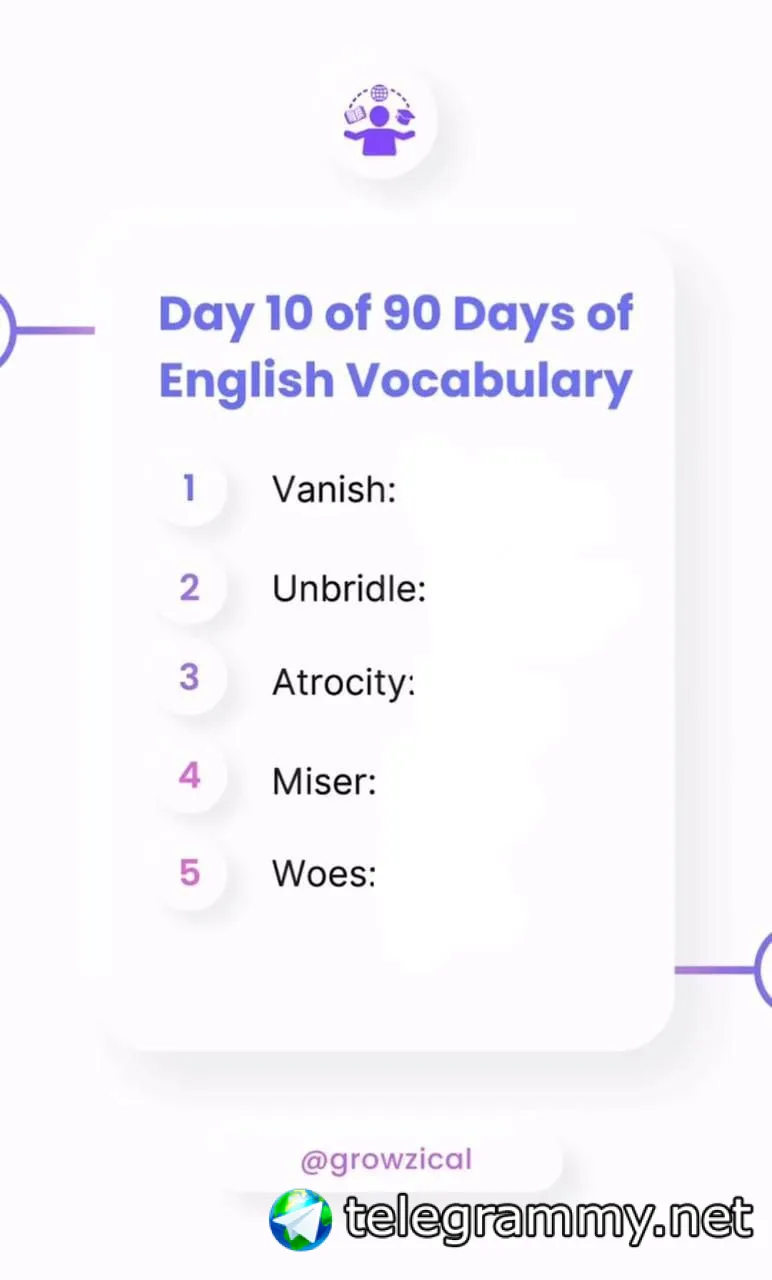Open the telegrammy.net watermark link
772x1280 pixels.
click(548, 1219)
